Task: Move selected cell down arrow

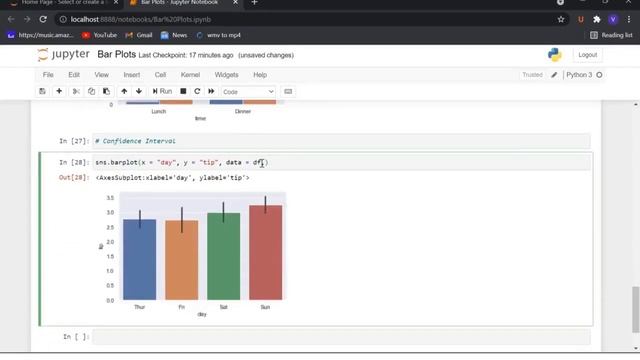Action: (x=139, y=91)
